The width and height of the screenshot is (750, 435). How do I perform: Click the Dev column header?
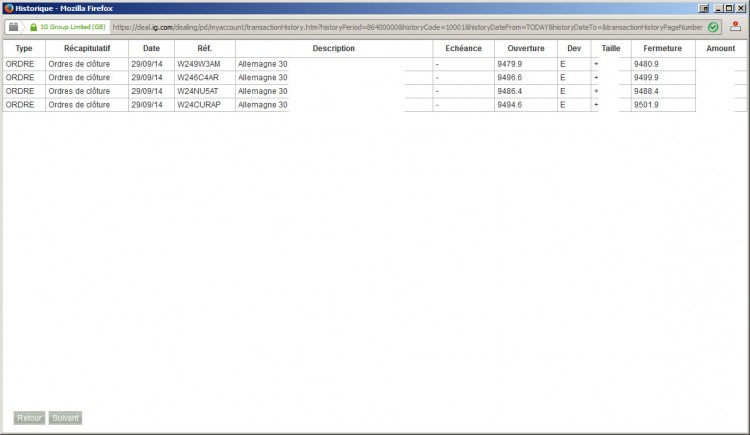[x=574, y=48]
